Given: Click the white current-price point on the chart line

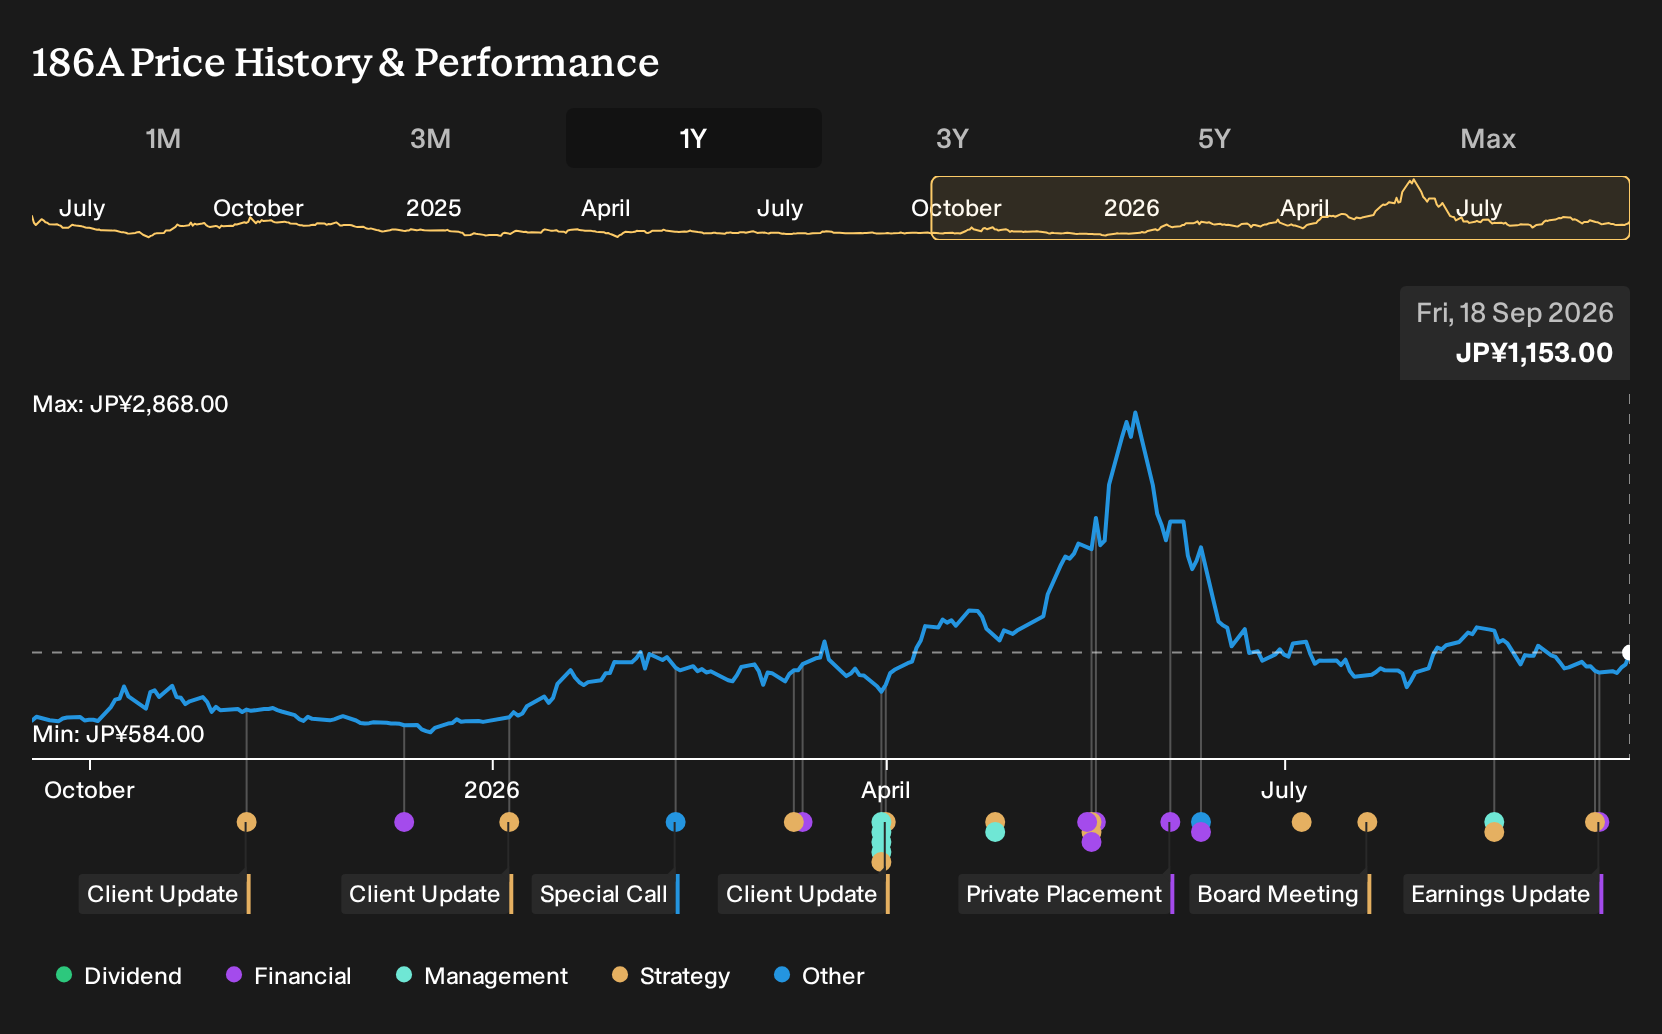Looking at the screenshot, I should pyautogui.click(x=1629, y=652).
